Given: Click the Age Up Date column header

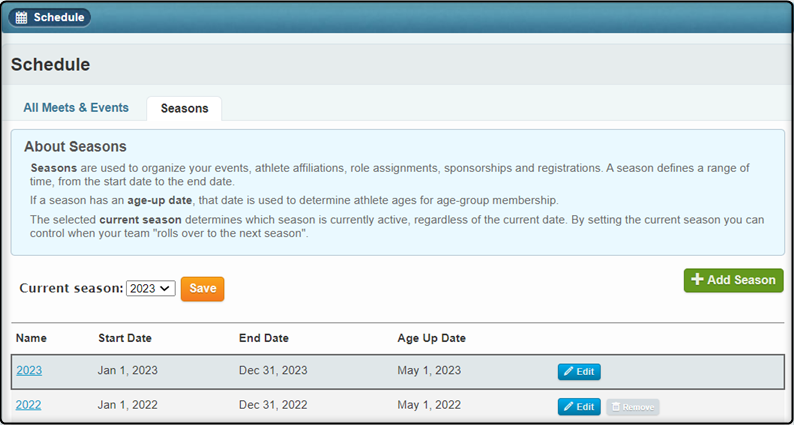Looking at the screenshot, I should coord(431,338).
